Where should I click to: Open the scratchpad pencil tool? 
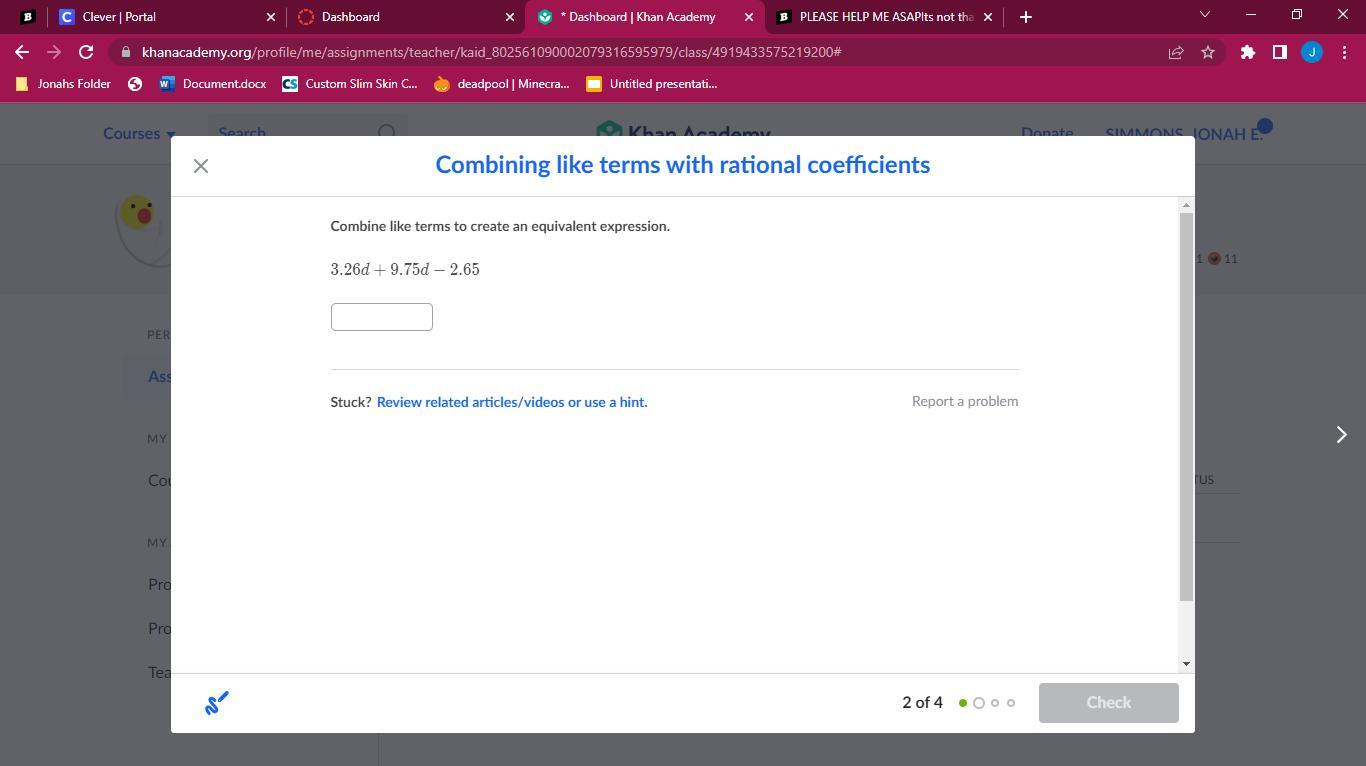click(217, 703)
